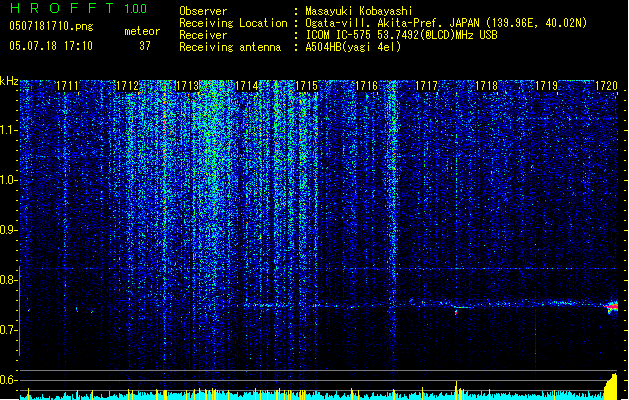Click the Receiving Location label
Screen dimensions: 629x400
(x=233, y=23)
